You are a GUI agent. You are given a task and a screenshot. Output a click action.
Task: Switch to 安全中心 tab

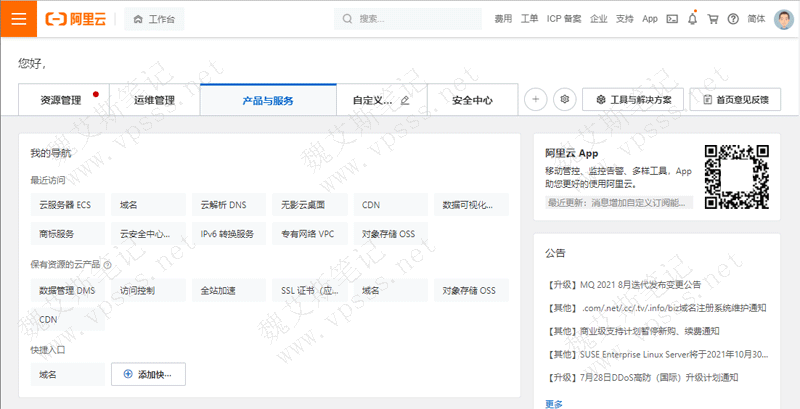pos(472,99)
